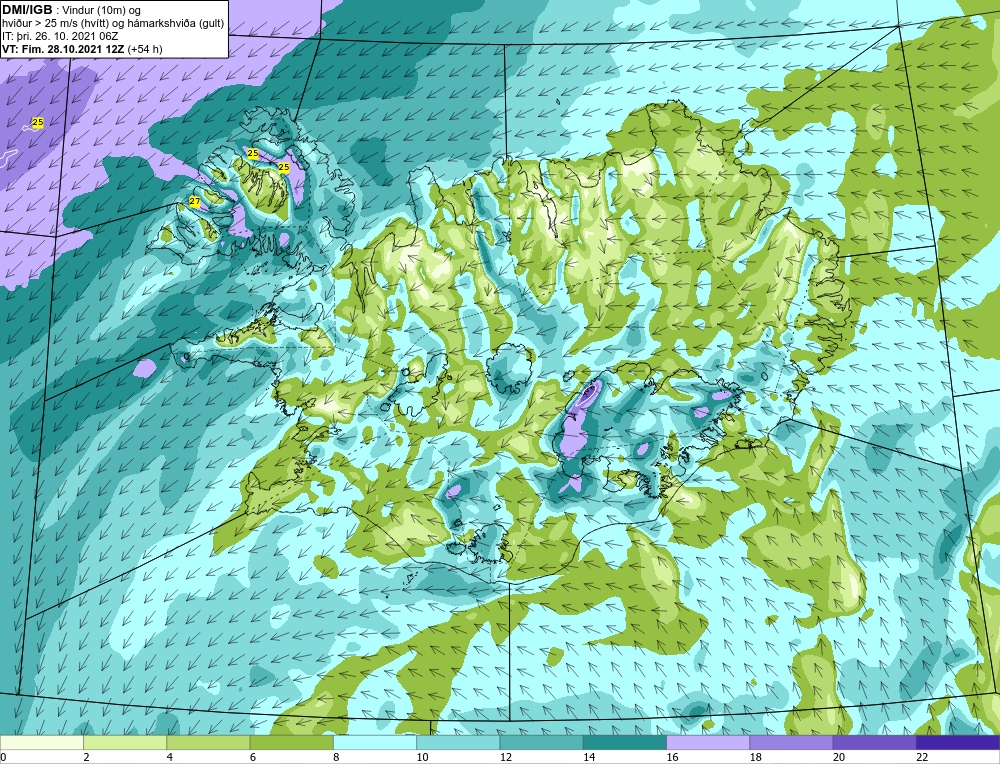Pick the 20–22 m/s purple legend swatch
Image resolution: width=1000 pixels, height=764 pixels.
874,742
